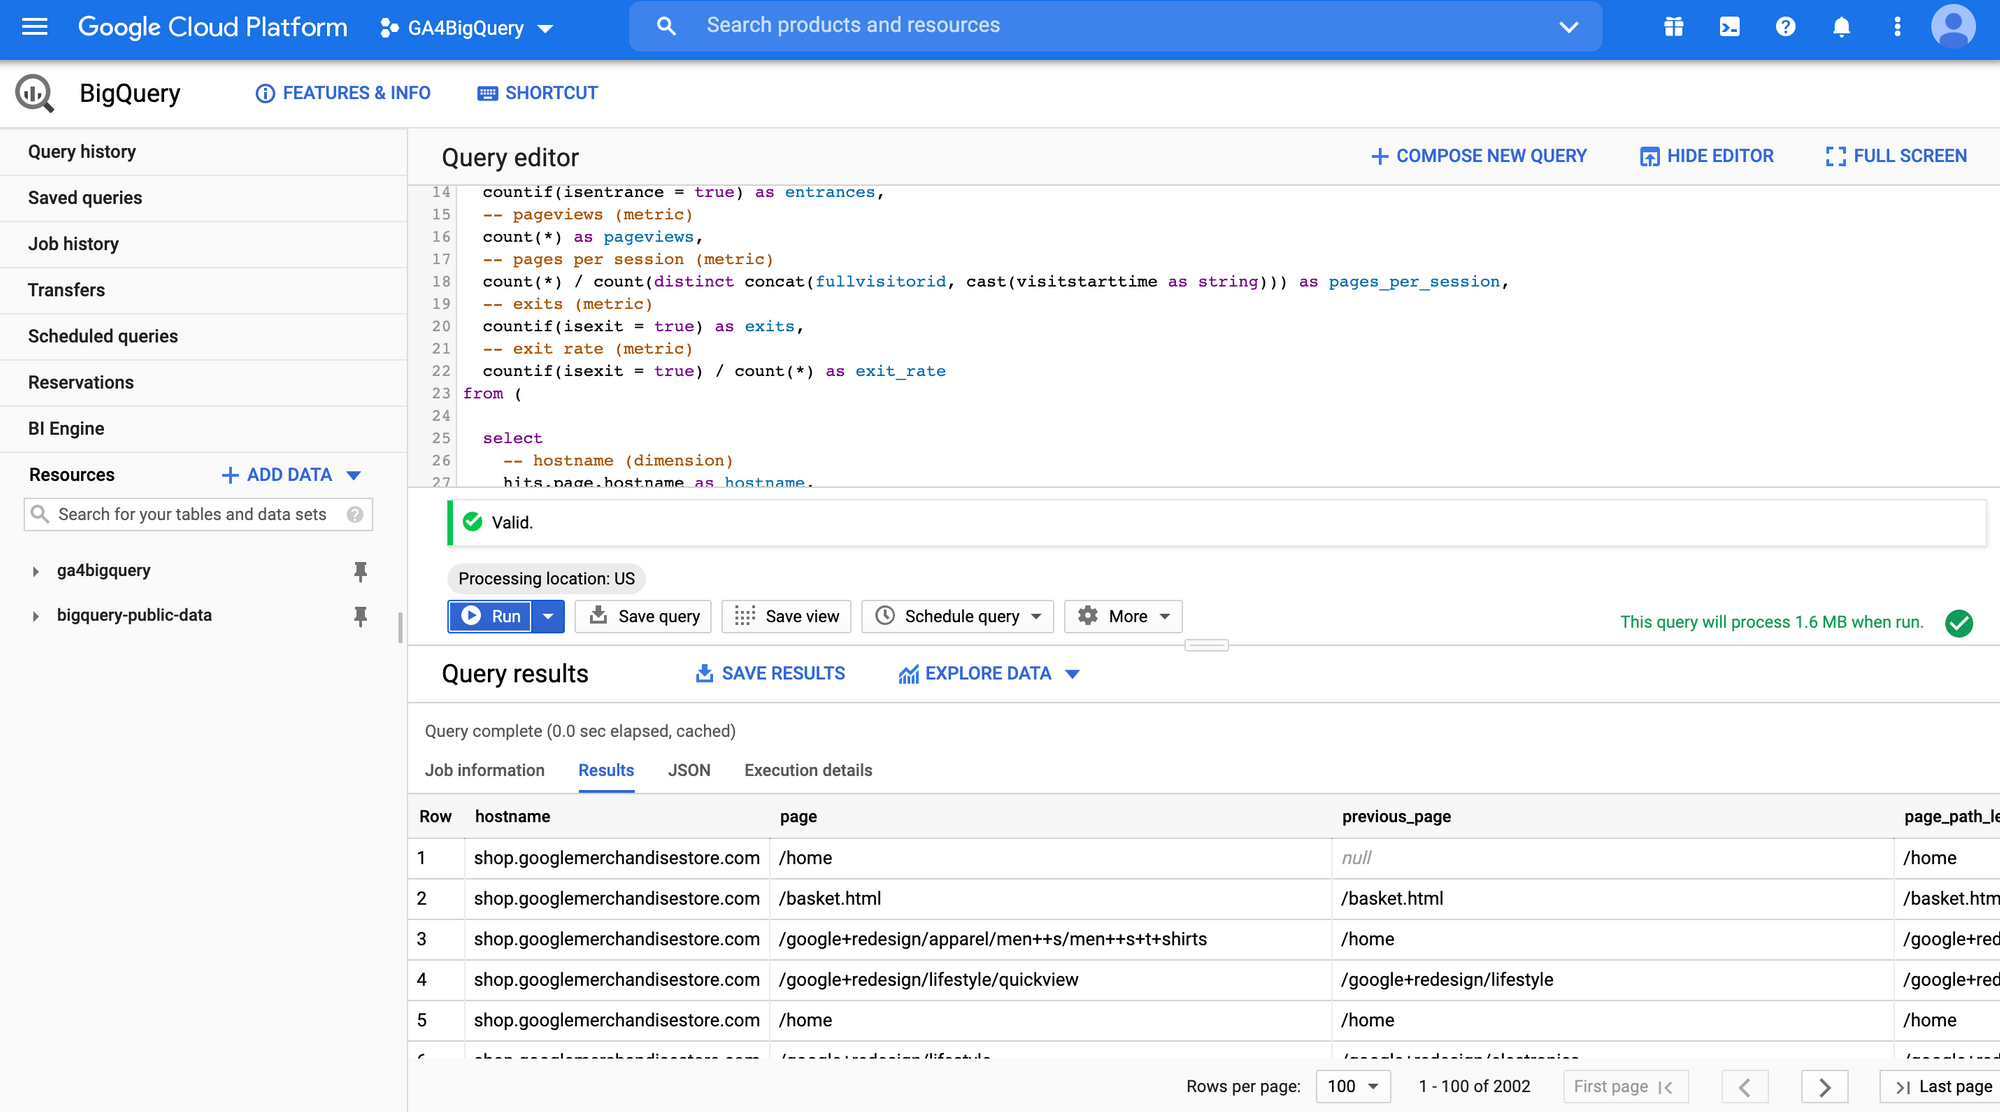Click the resource search help icon
2000x1112 pixels.
point(355,514)
